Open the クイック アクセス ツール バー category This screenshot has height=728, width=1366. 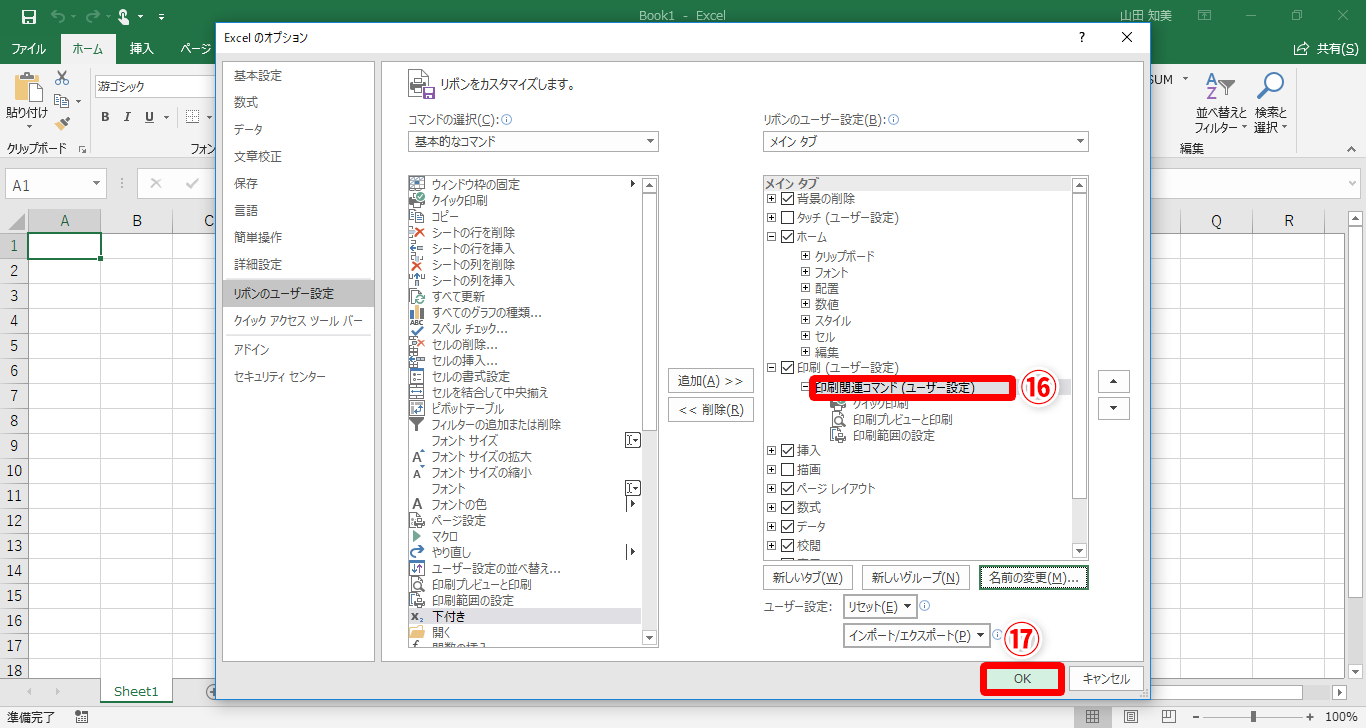[298, 321]
